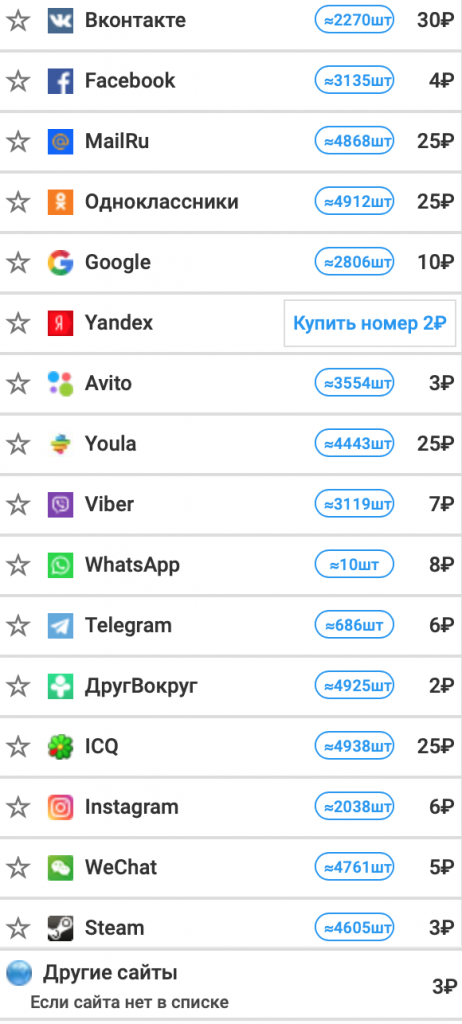The width and height of the screenshot is (462, 1024).
Task: Select the Youla service row
Action: 231,444
